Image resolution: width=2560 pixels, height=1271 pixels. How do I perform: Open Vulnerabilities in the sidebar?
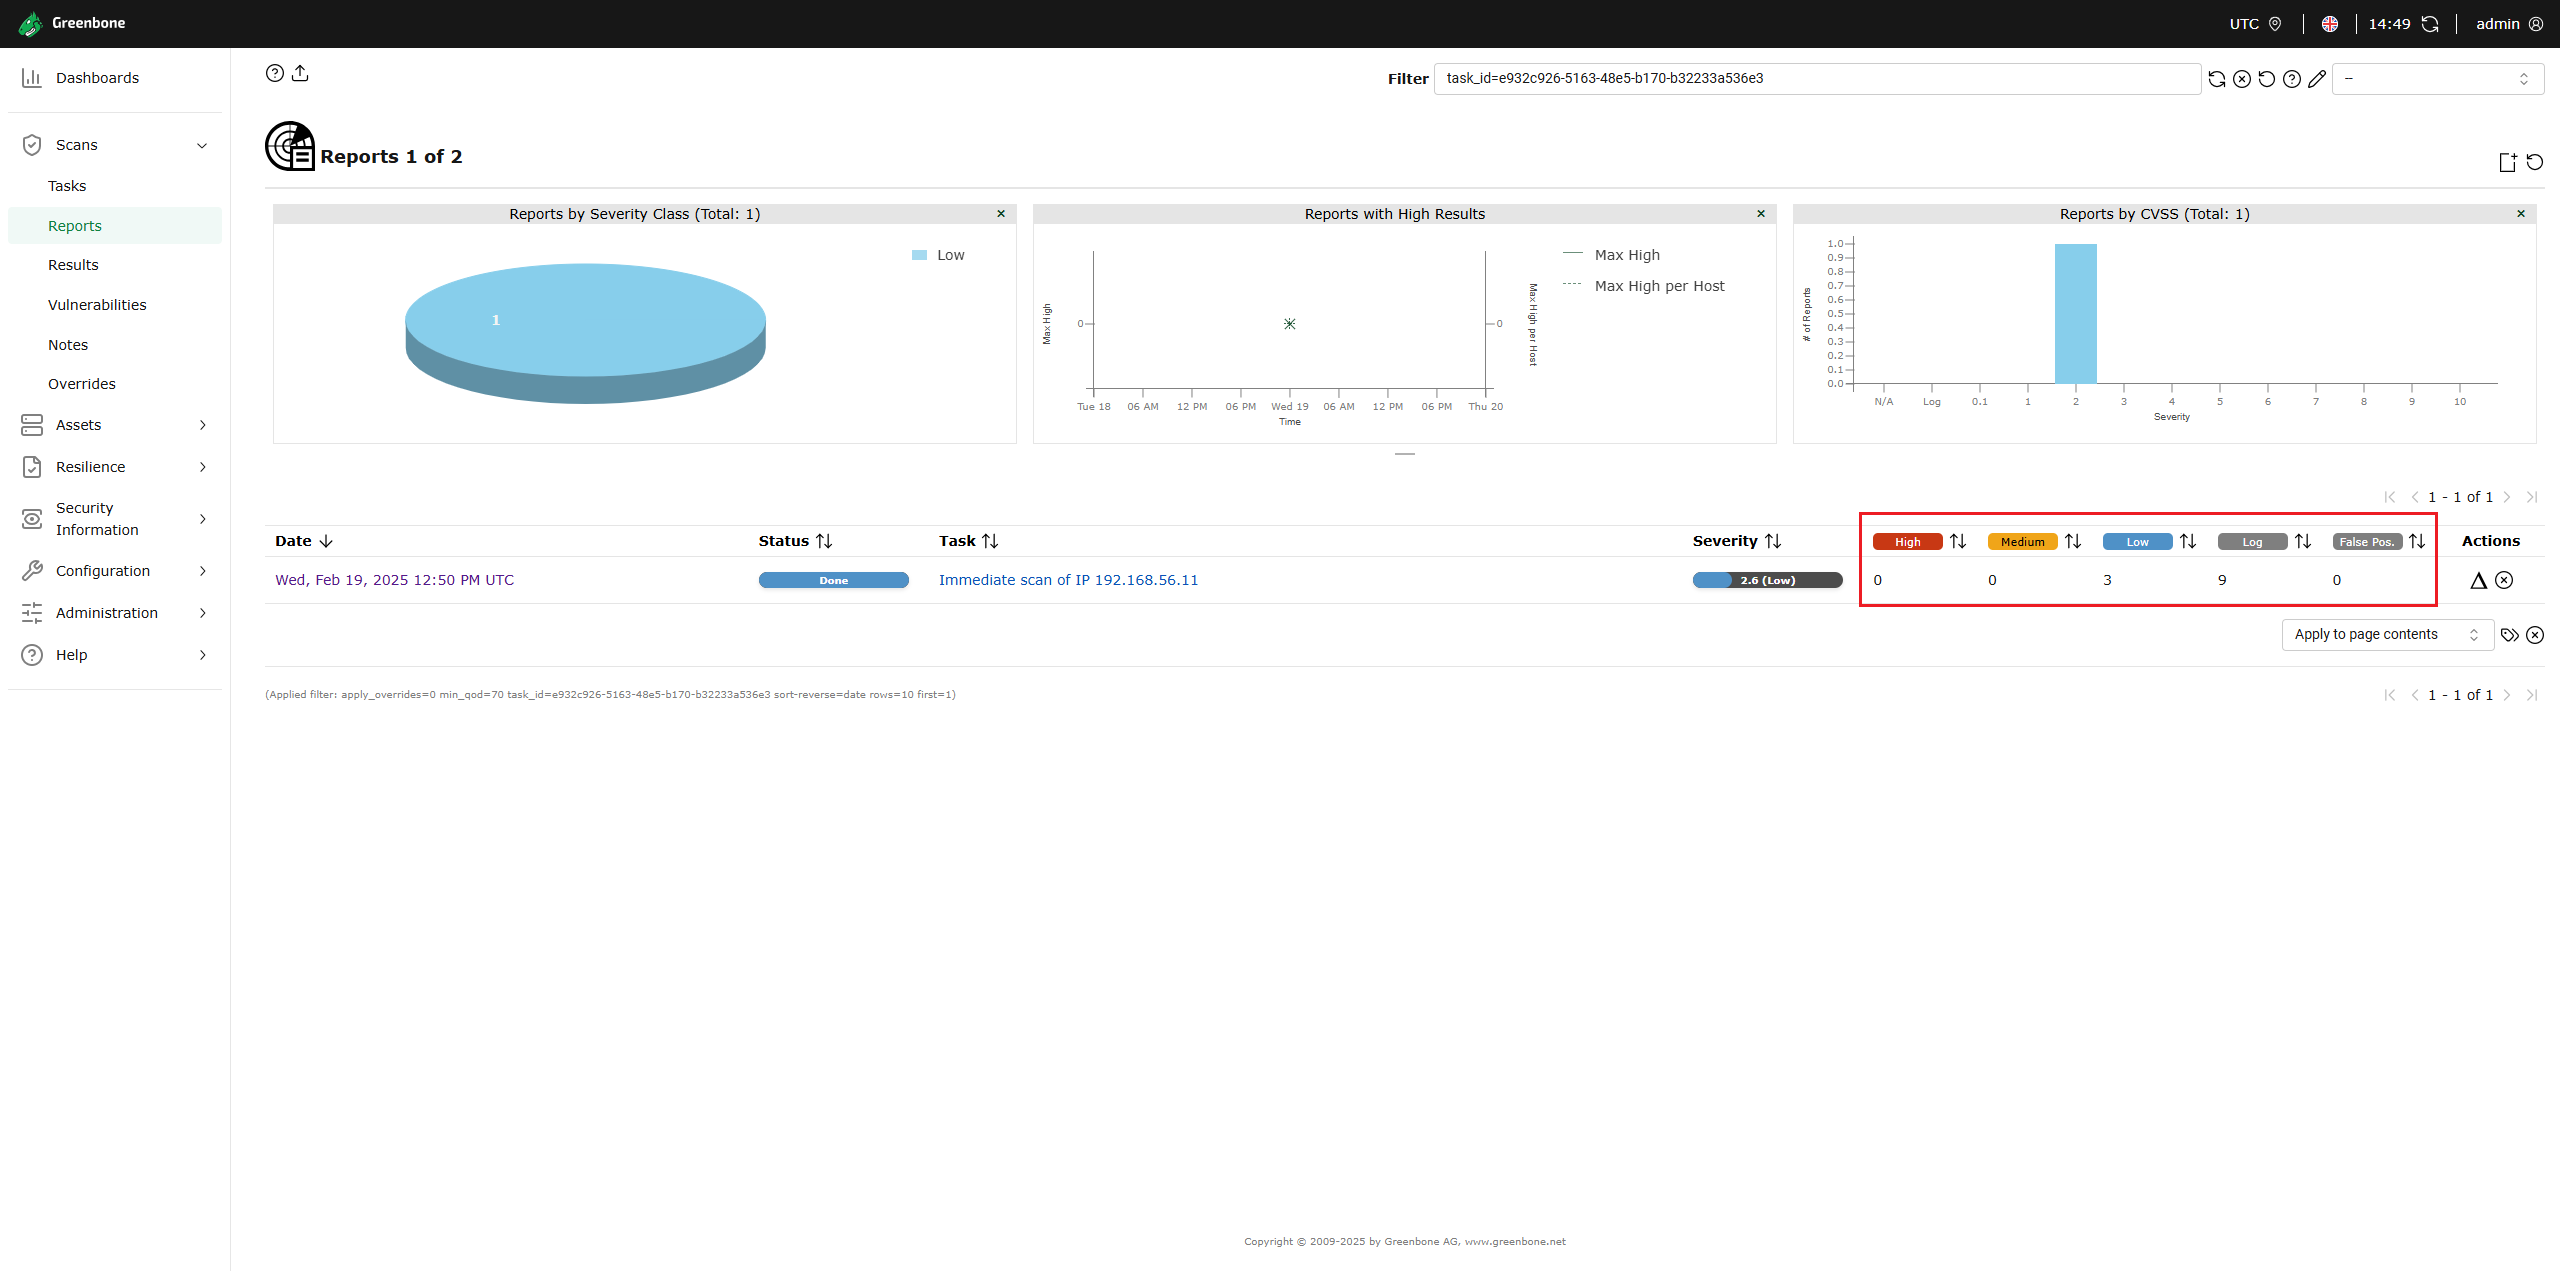pos(97,305)
